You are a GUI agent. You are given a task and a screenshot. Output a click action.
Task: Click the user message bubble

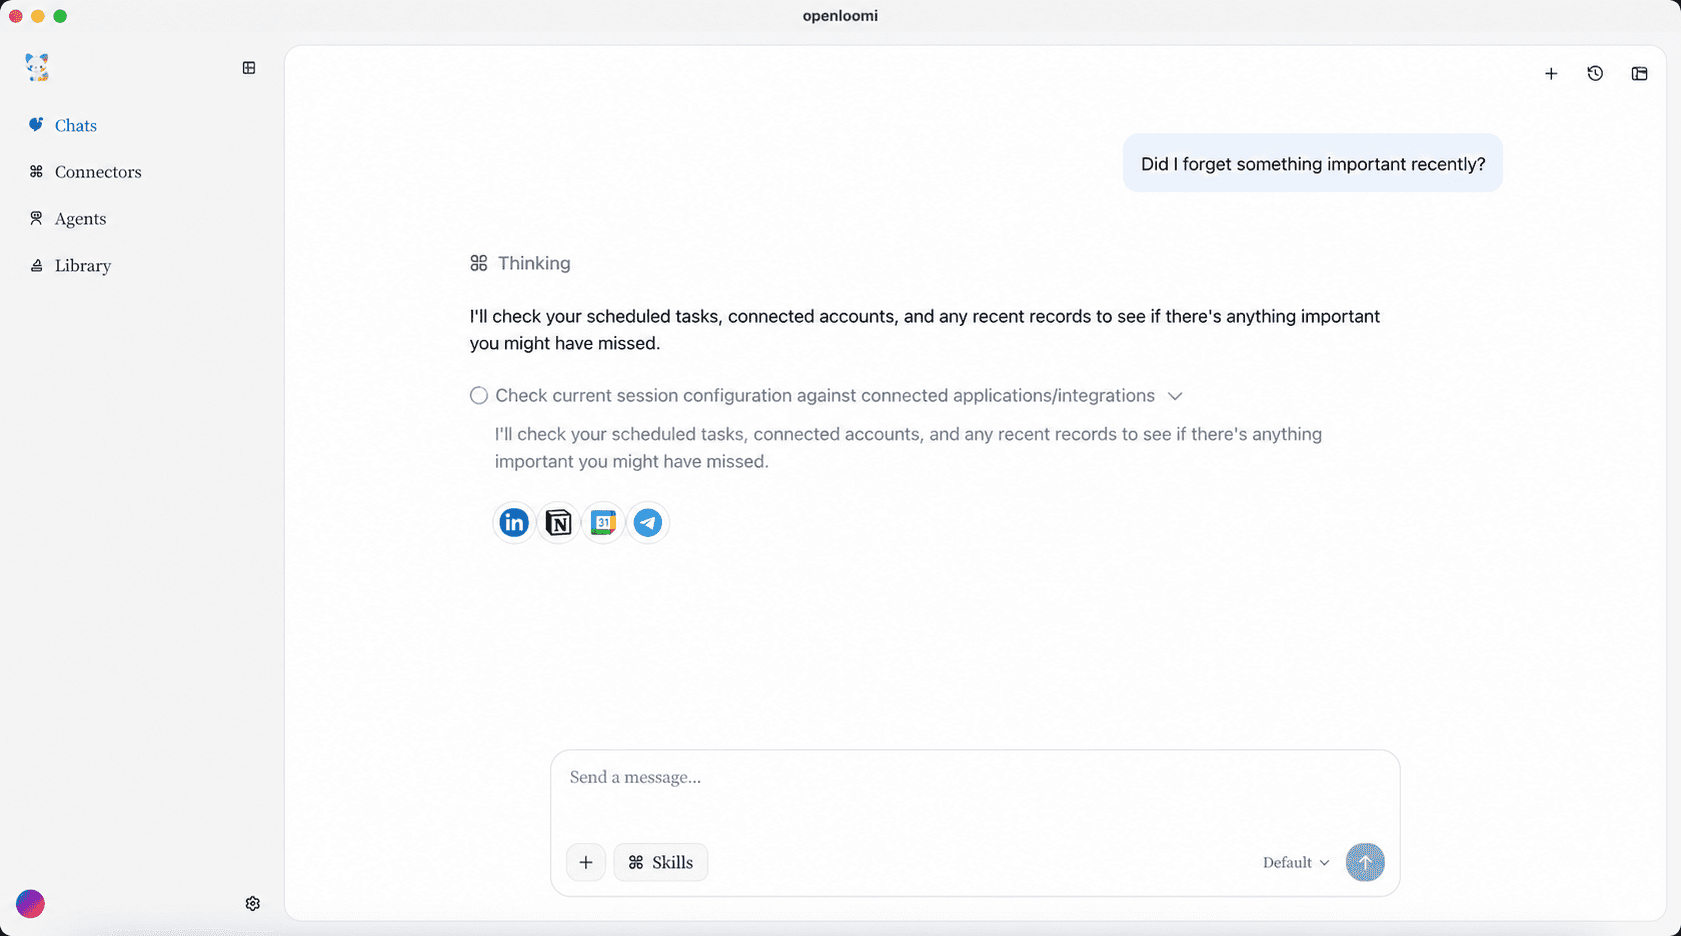(x=1313, y=164)
